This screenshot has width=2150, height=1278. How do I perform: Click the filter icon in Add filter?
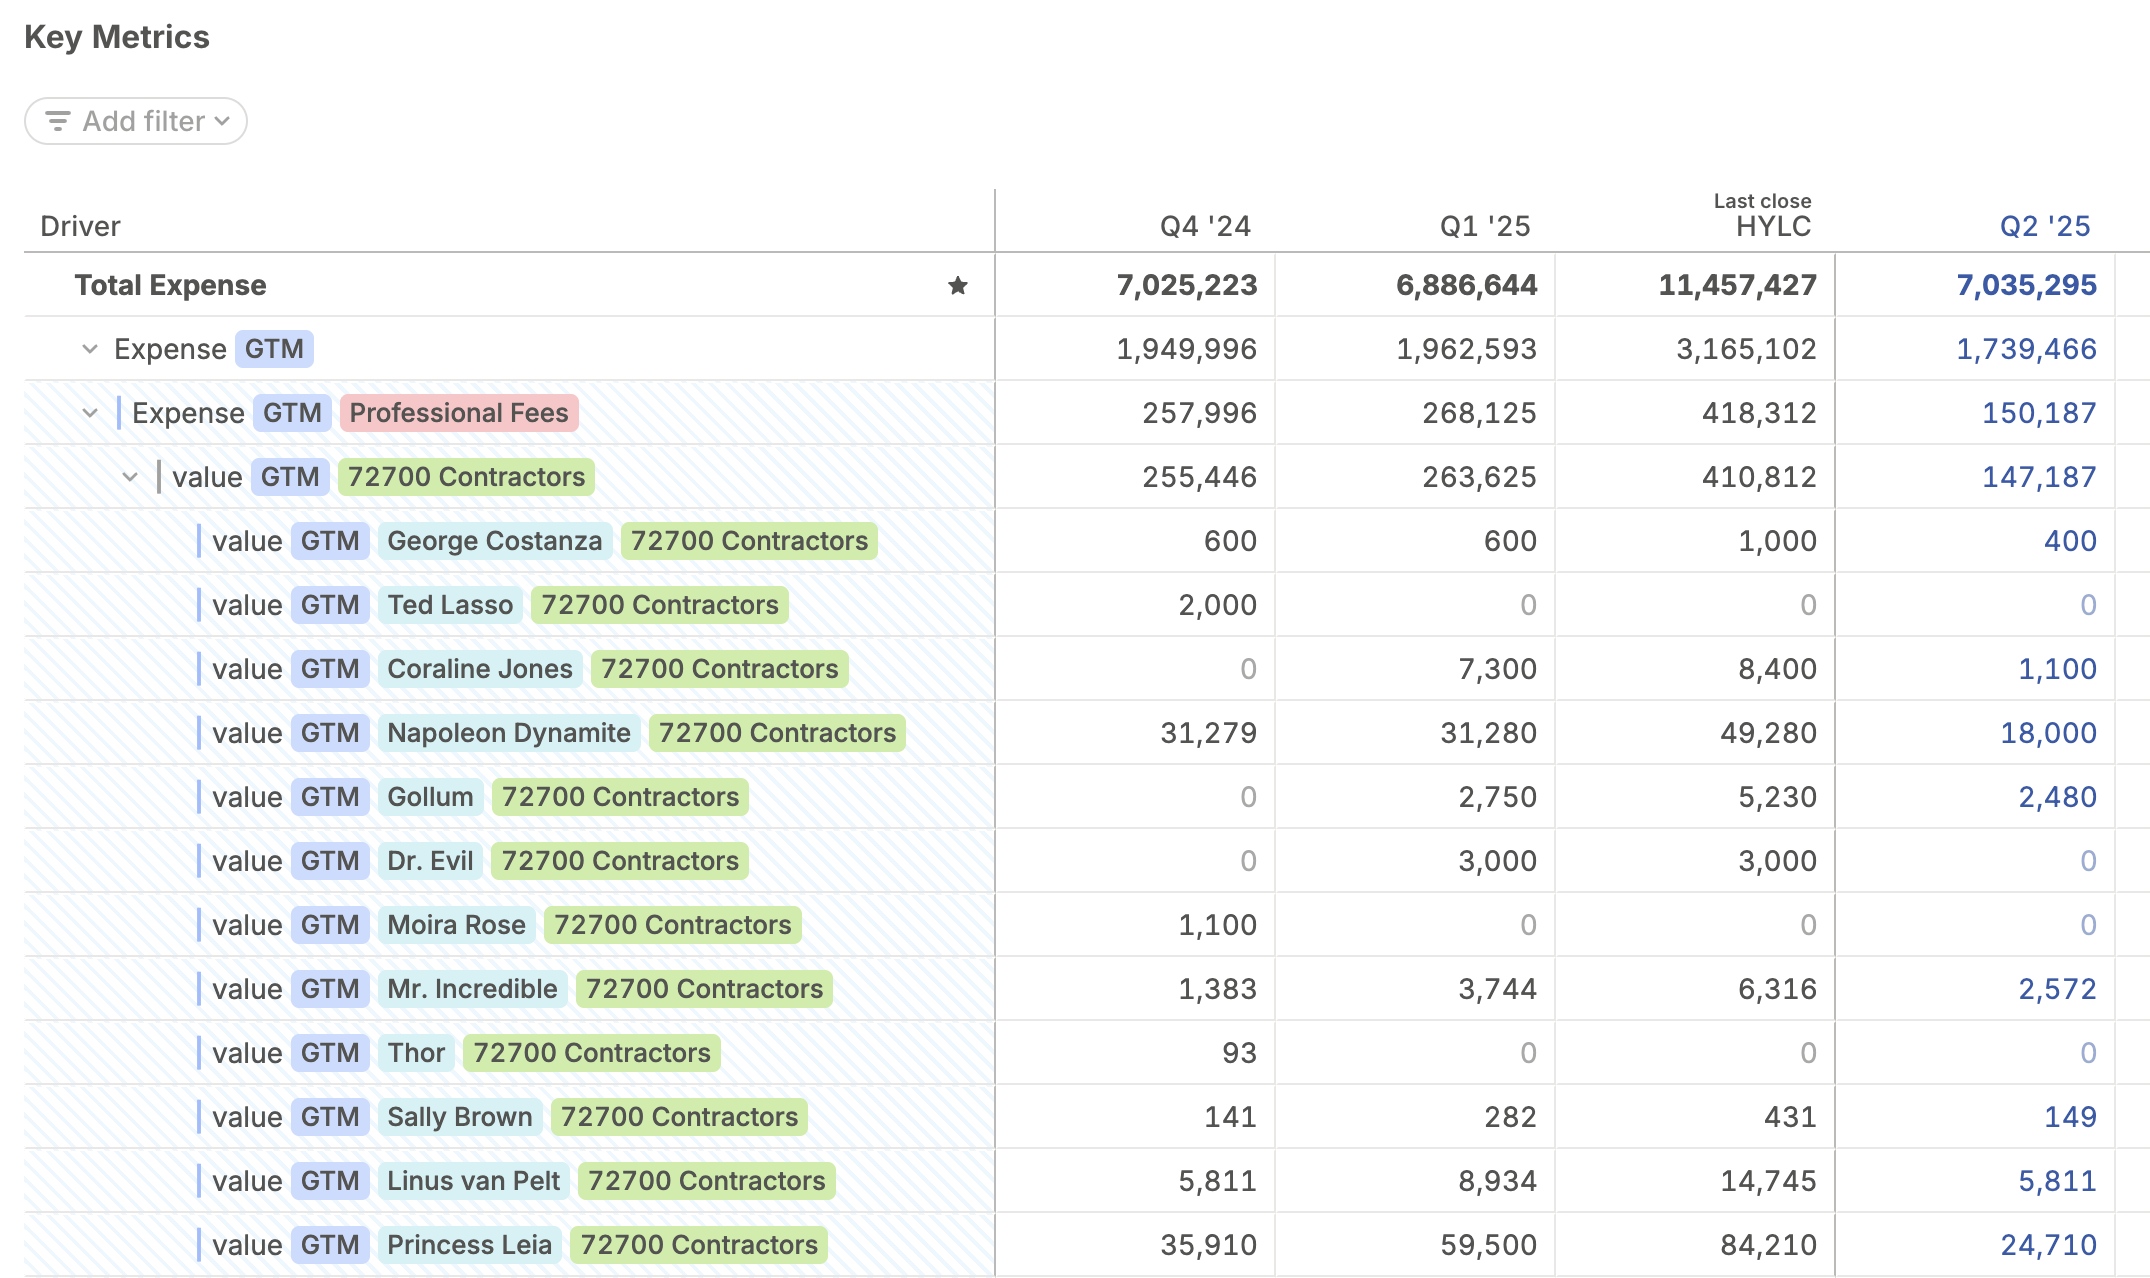pos(58,121)
